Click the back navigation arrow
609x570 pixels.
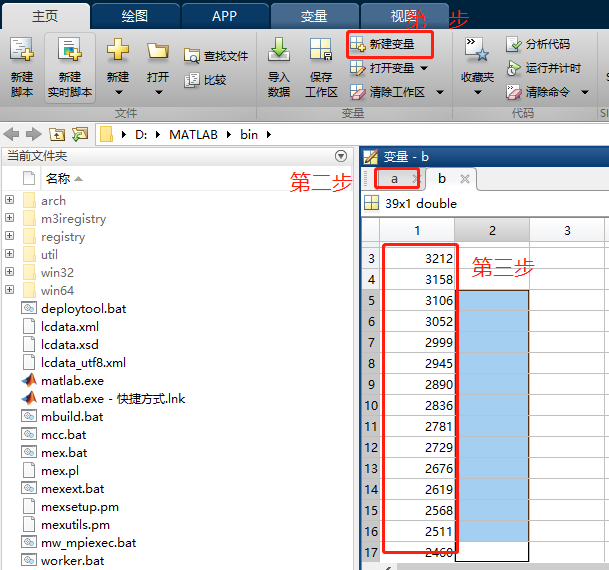point(11,134)
